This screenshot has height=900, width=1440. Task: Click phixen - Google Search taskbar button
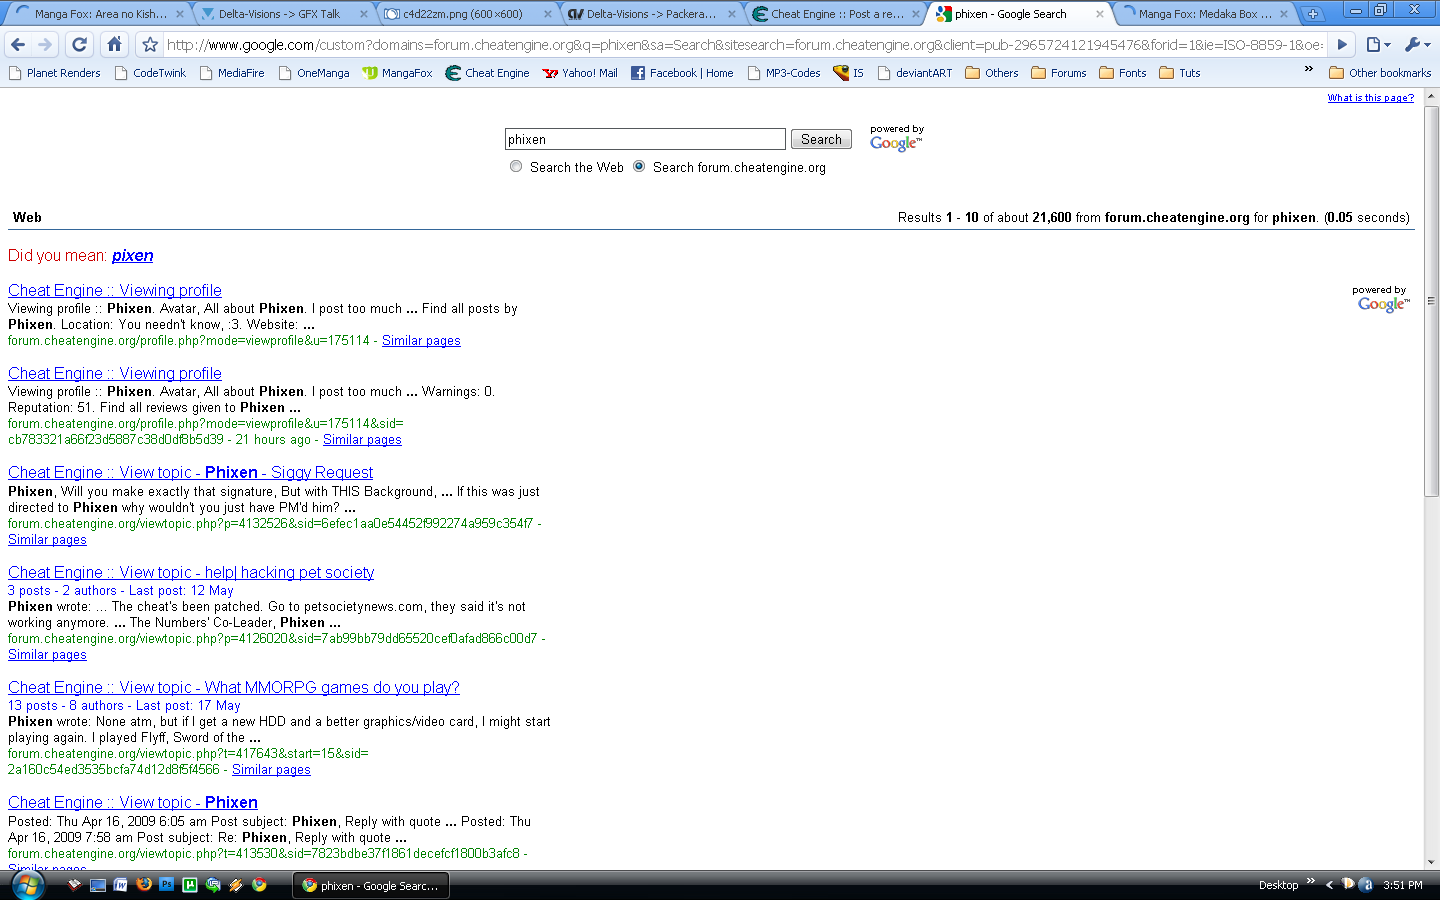click(371, 885)
